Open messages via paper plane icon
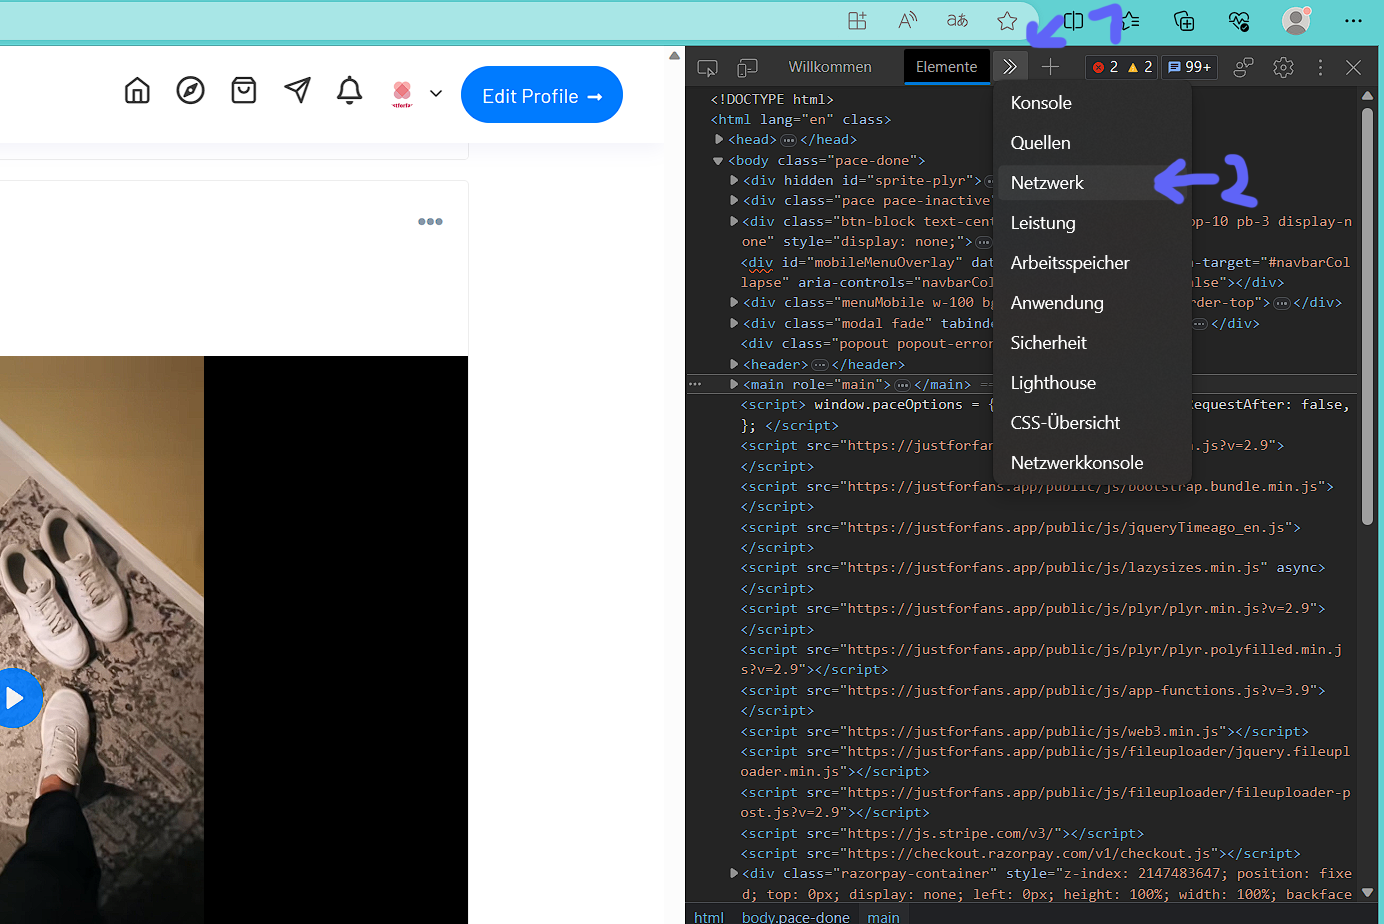The image size is (1384, 924). (297, 90)
